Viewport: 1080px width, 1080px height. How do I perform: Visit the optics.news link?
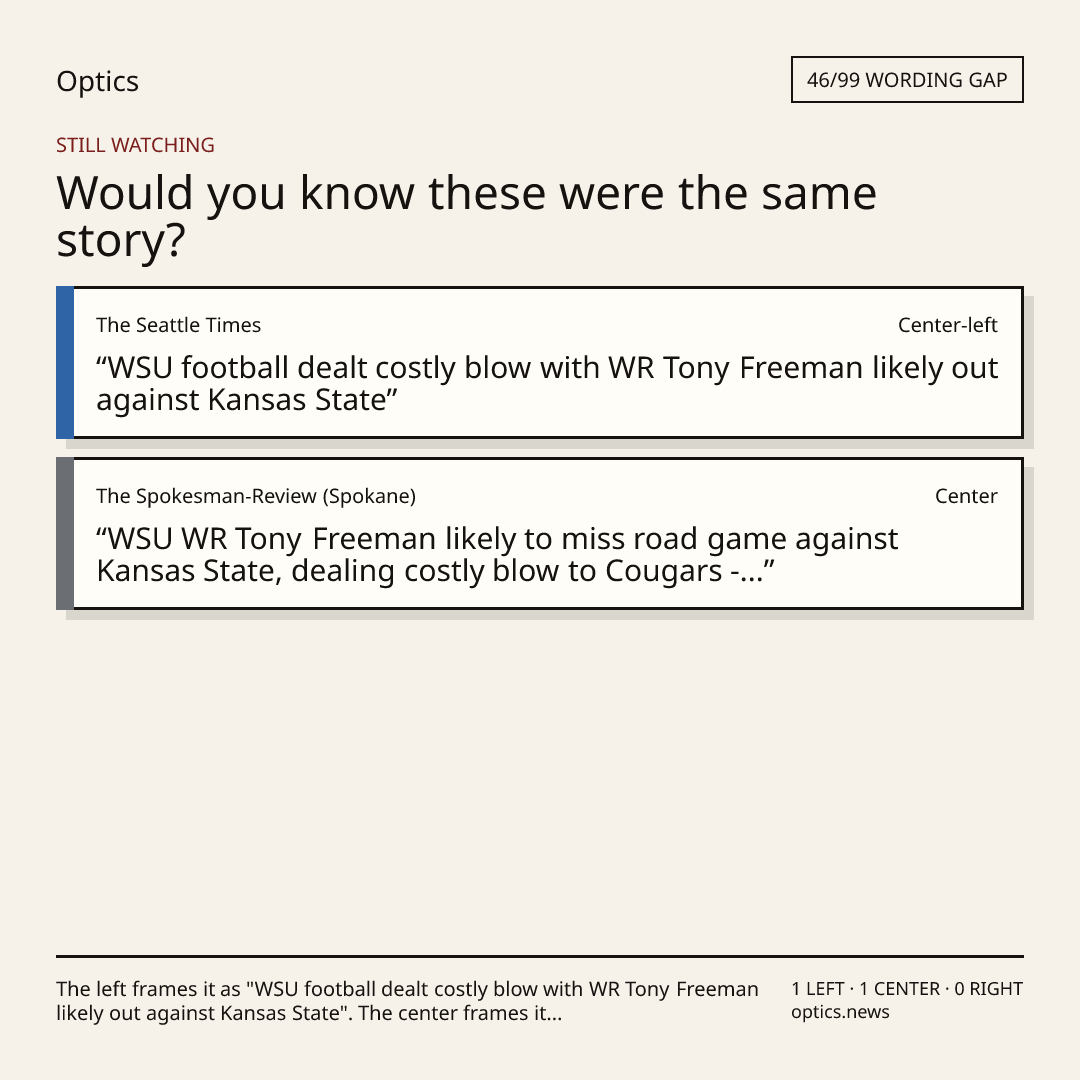click(x=840, y=1012)
